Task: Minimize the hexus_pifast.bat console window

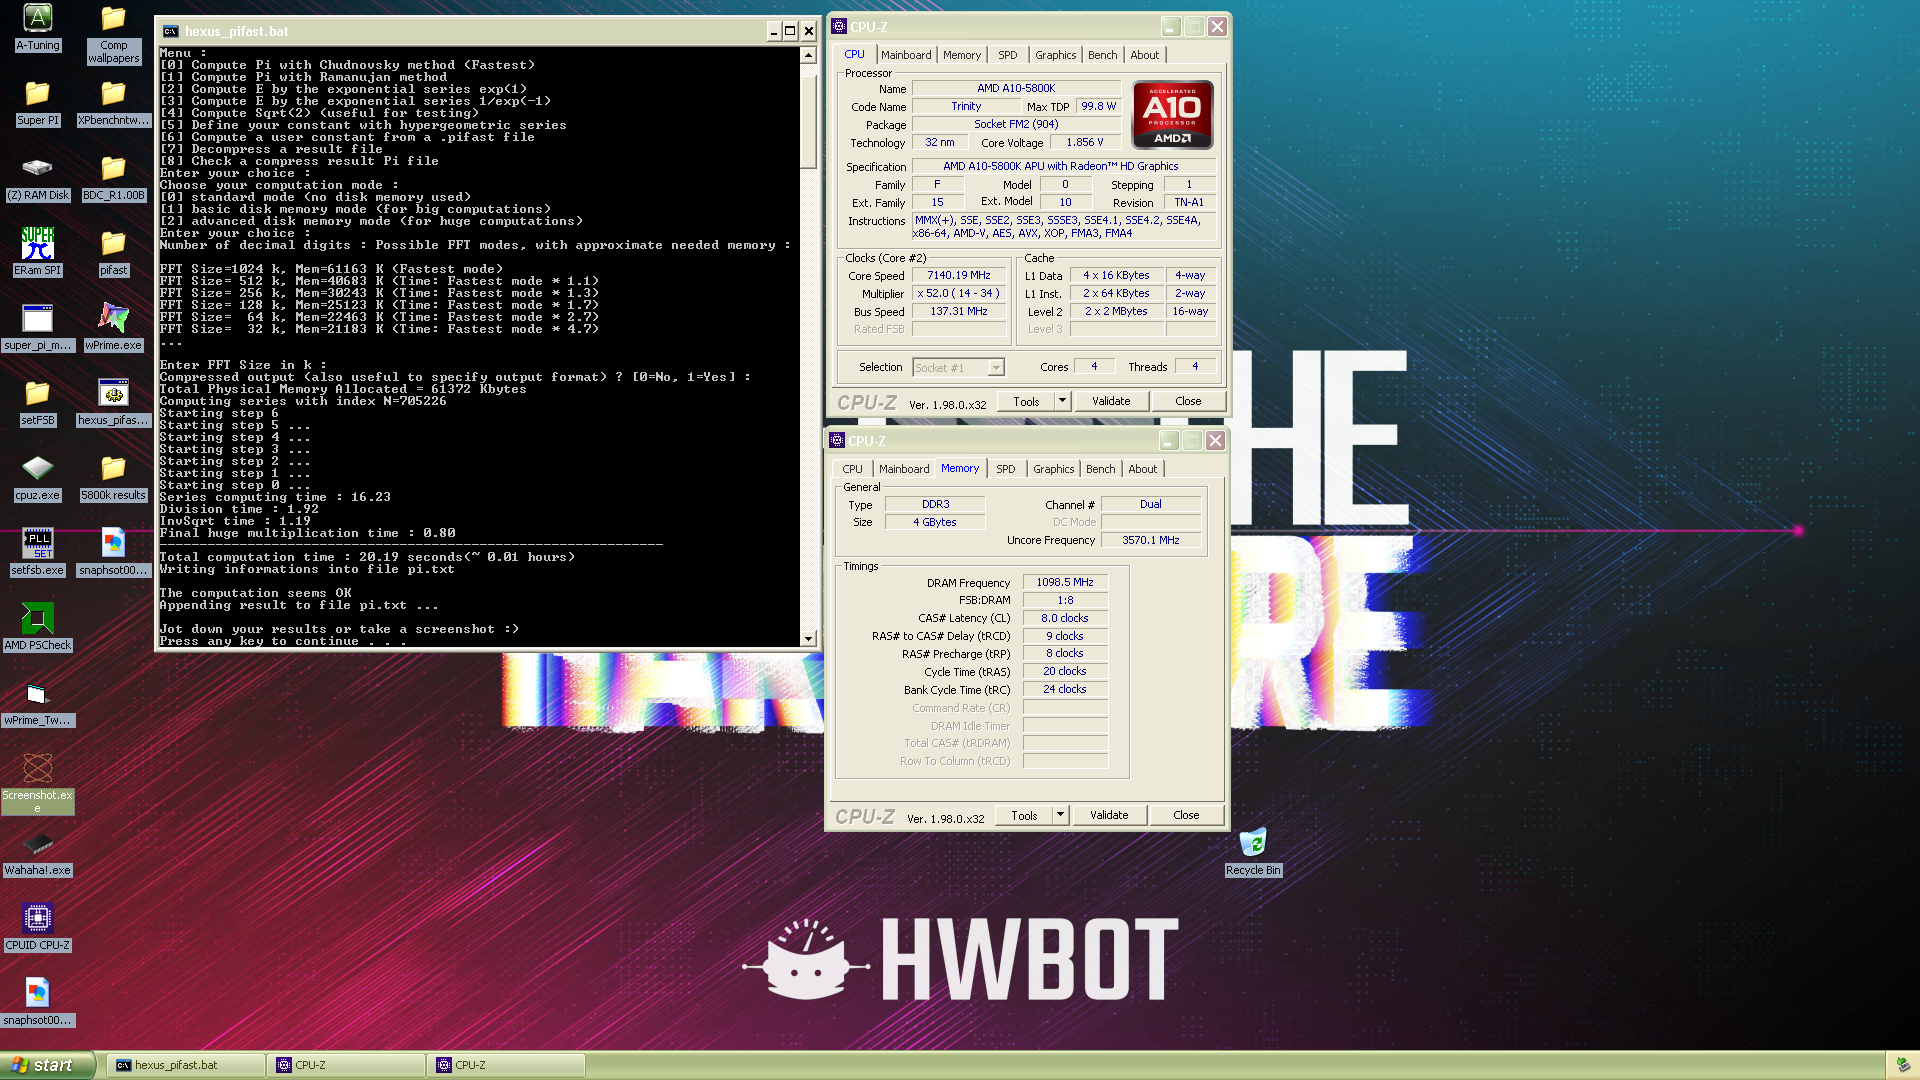Action: 773,31
